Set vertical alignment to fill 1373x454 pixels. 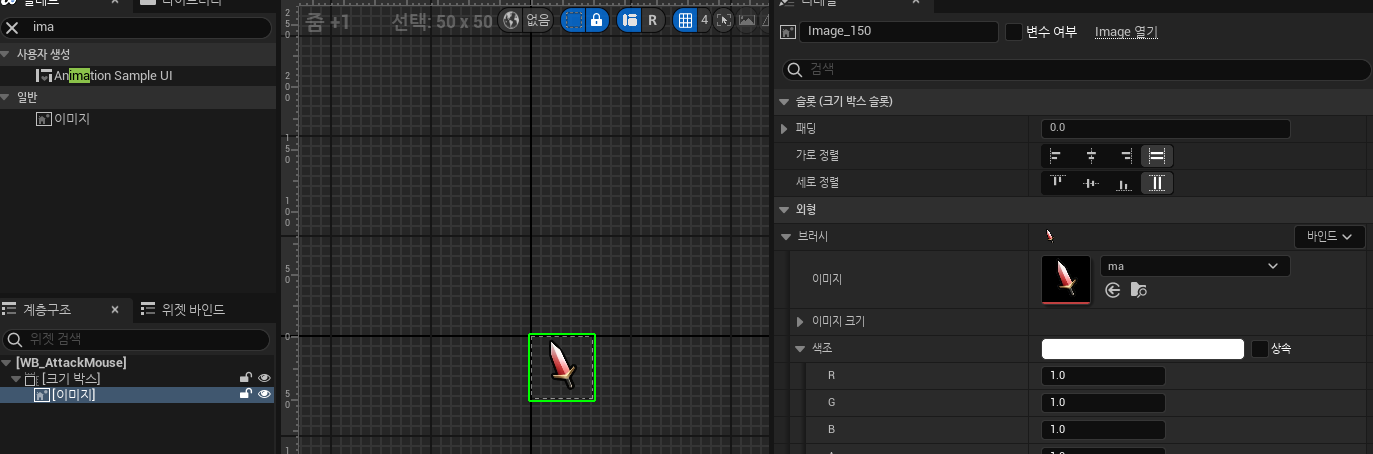tap(1157, 183)
